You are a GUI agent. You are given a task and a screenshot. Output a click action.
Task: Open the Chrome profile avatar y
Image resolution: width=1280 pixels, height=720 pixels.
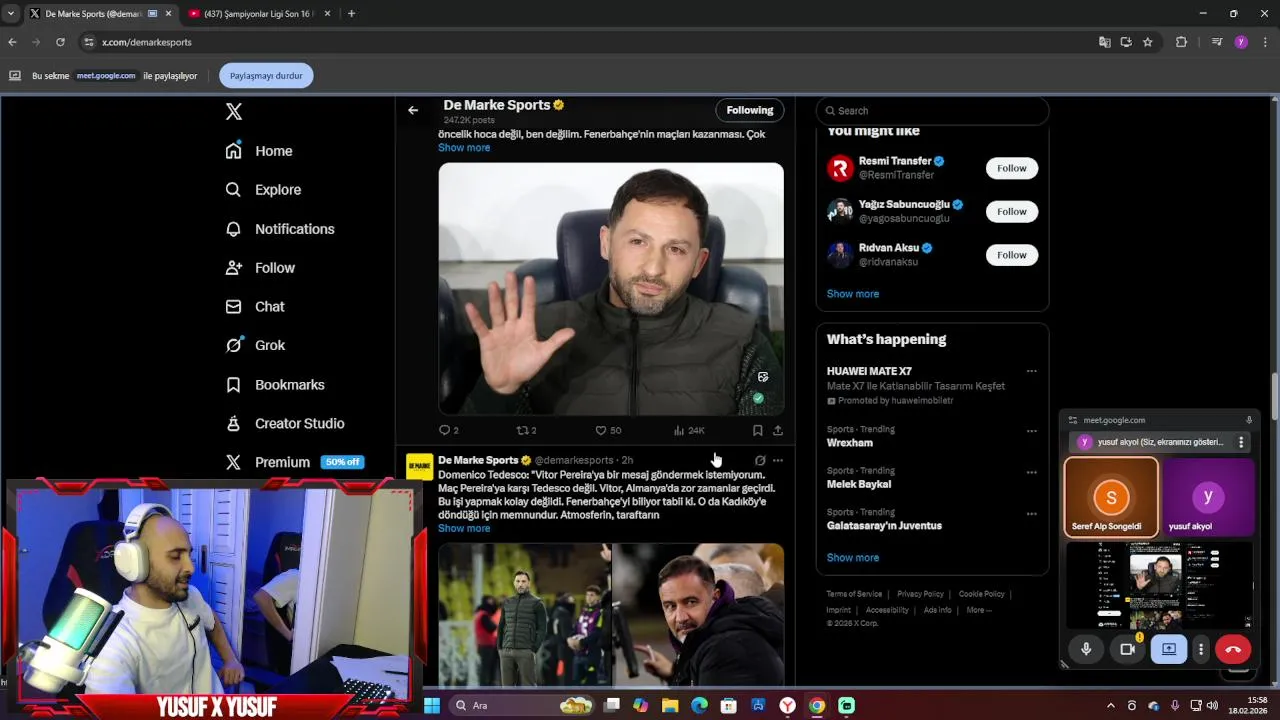(x=1241, y=42)
